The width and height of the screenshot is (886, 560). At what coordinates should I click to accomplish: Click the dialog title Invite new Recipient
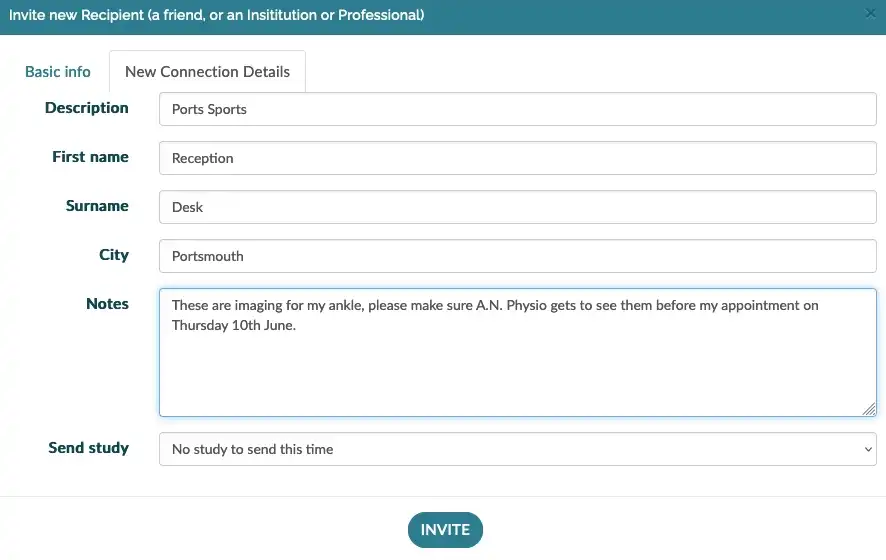pyautogui.click(x=216, y=15)
